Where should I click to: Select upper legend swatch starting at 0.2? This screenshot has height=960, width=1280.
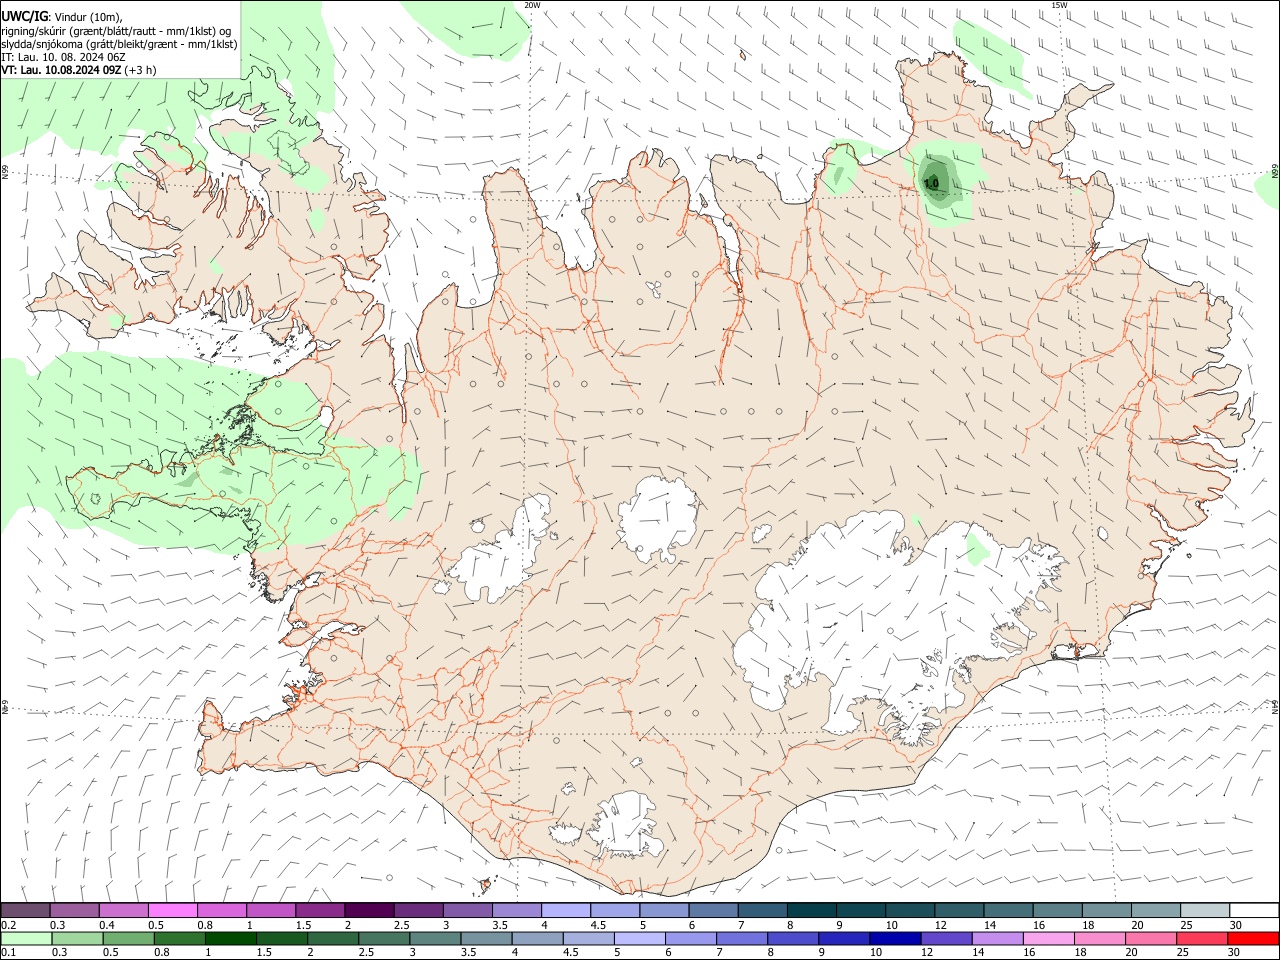(25, 911)
